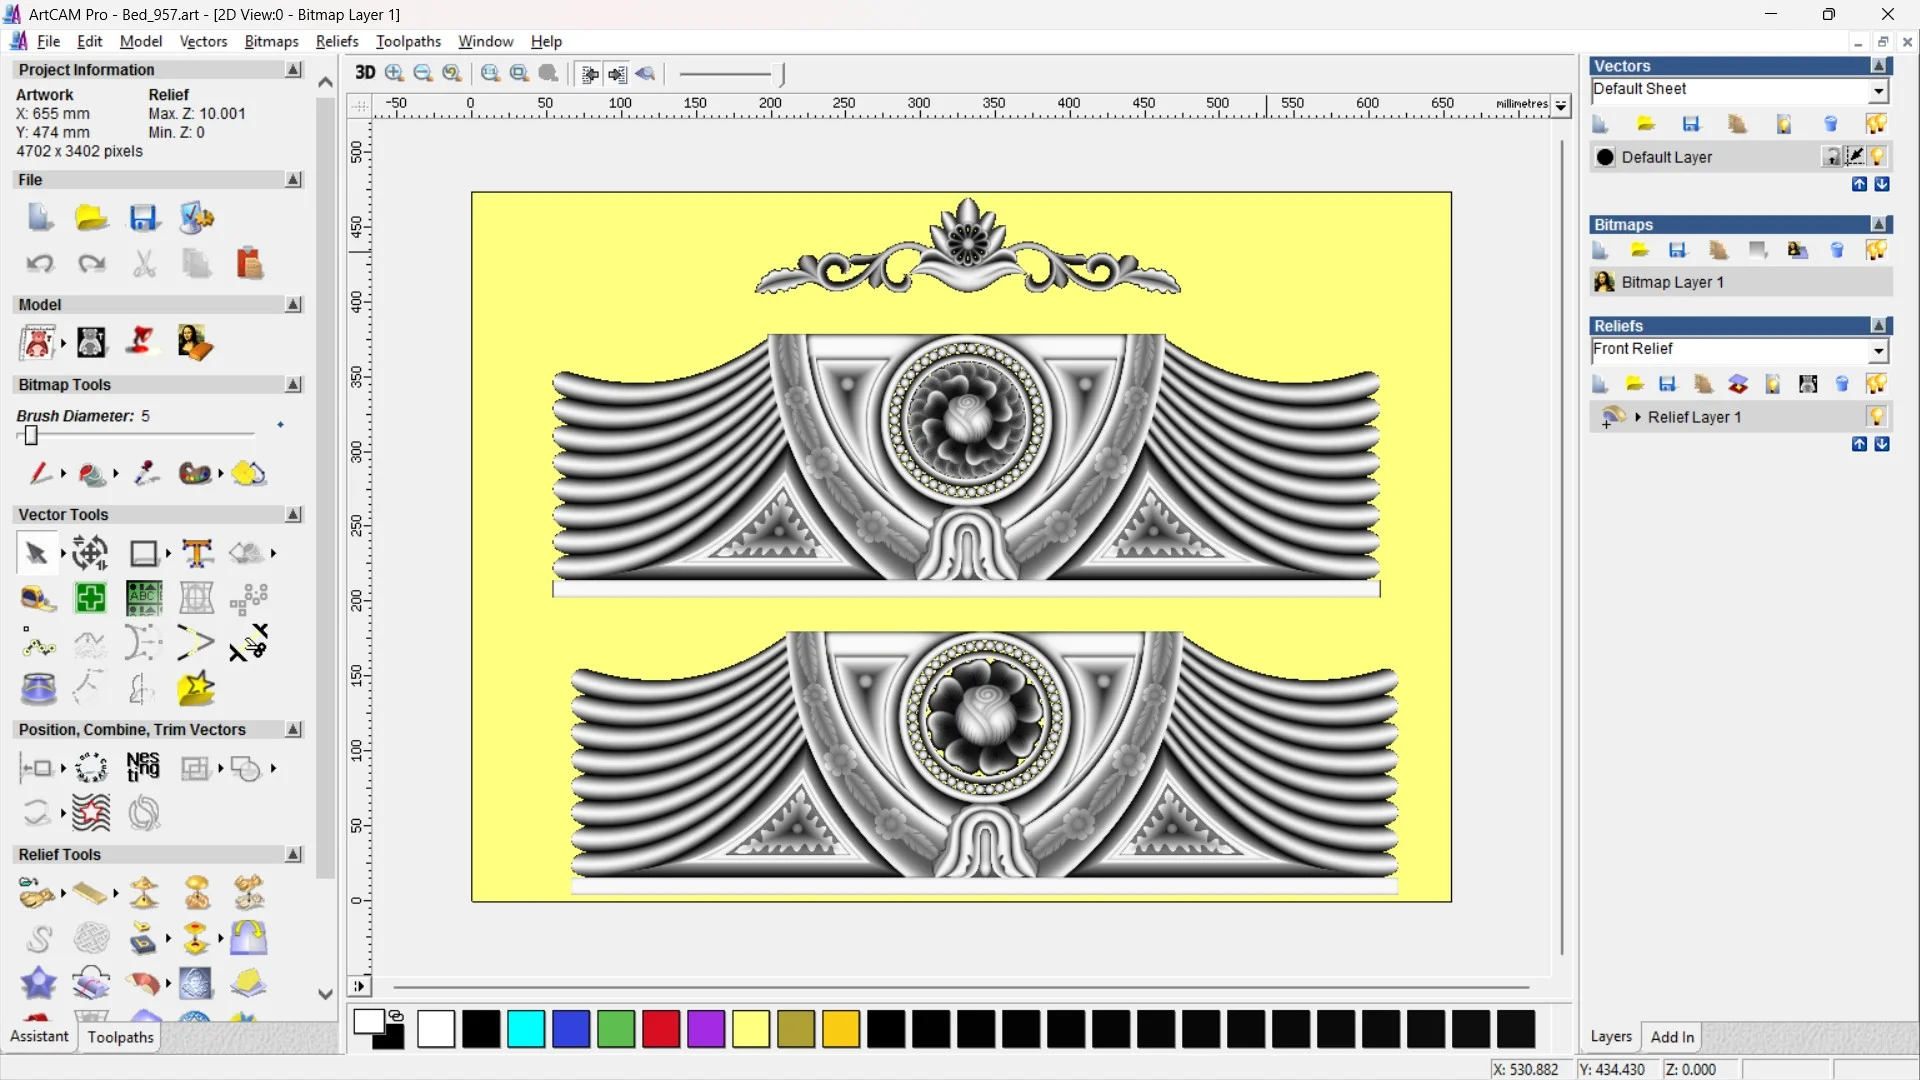Screen dimensions: 1920x1080
Task: Click the 3D view button
Action: point(365,73)
